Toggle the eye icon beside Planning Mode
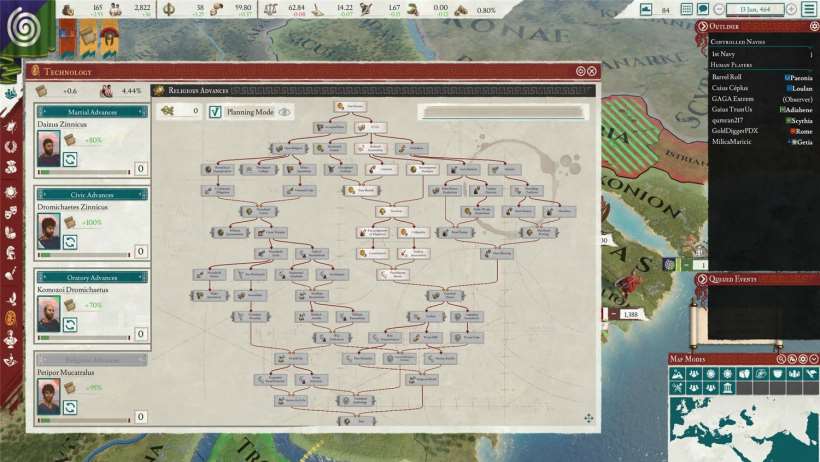 coord(285,113)
